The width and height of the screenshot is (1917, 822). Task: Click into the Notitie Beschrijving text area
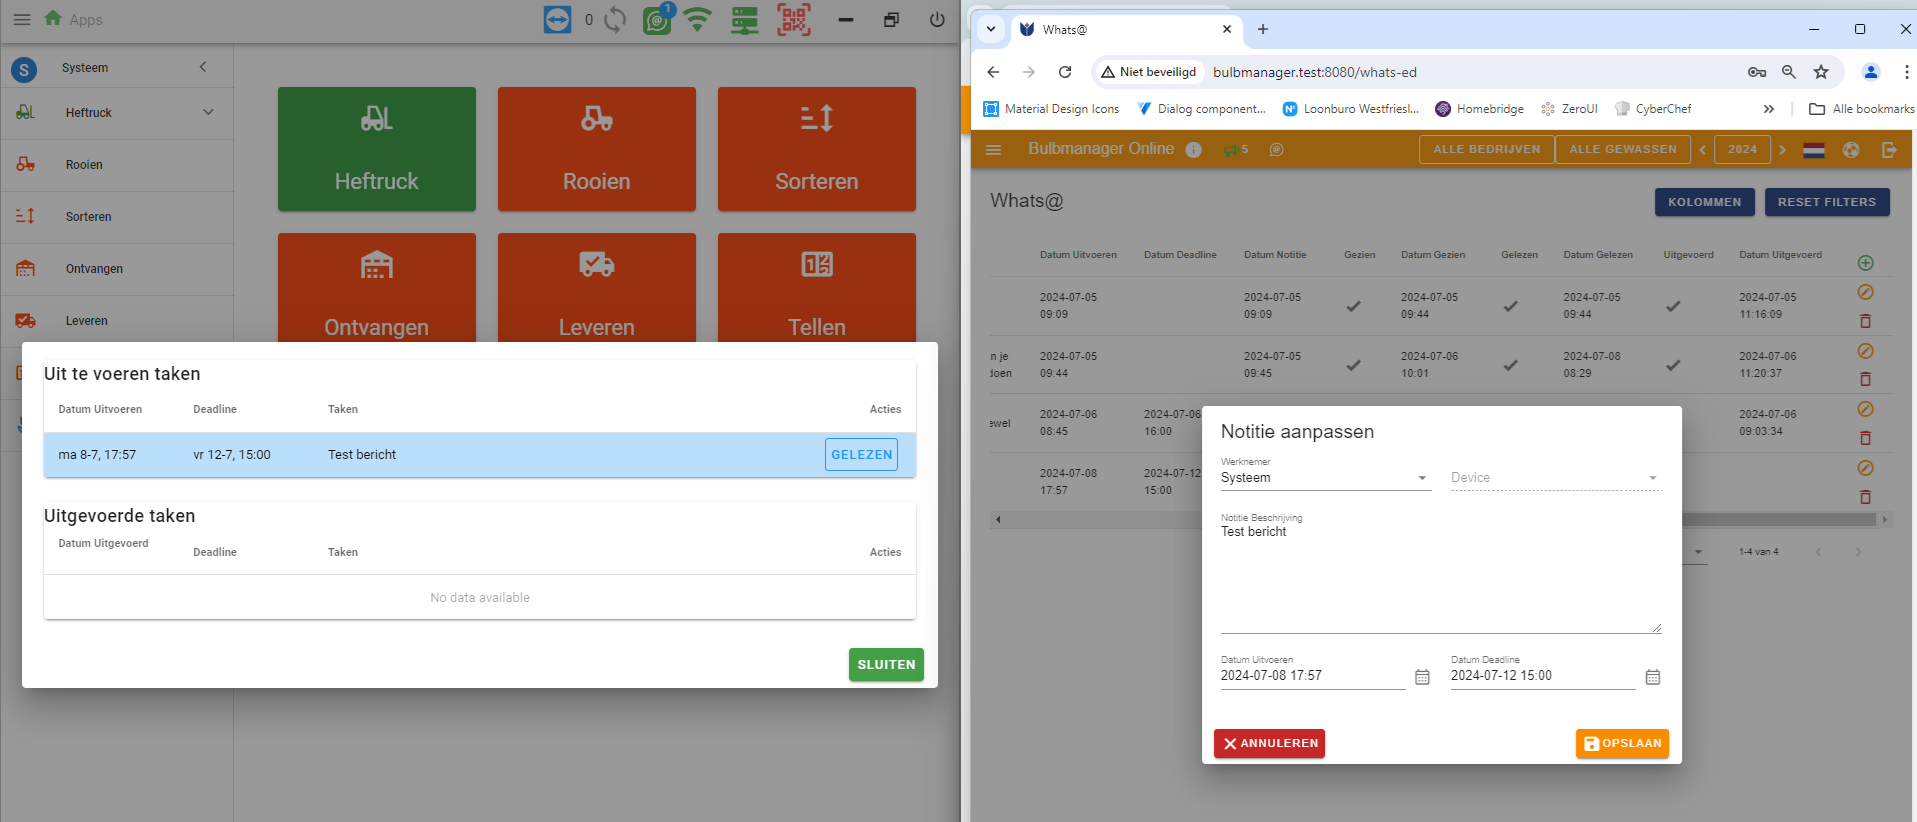pos(1440,580)
